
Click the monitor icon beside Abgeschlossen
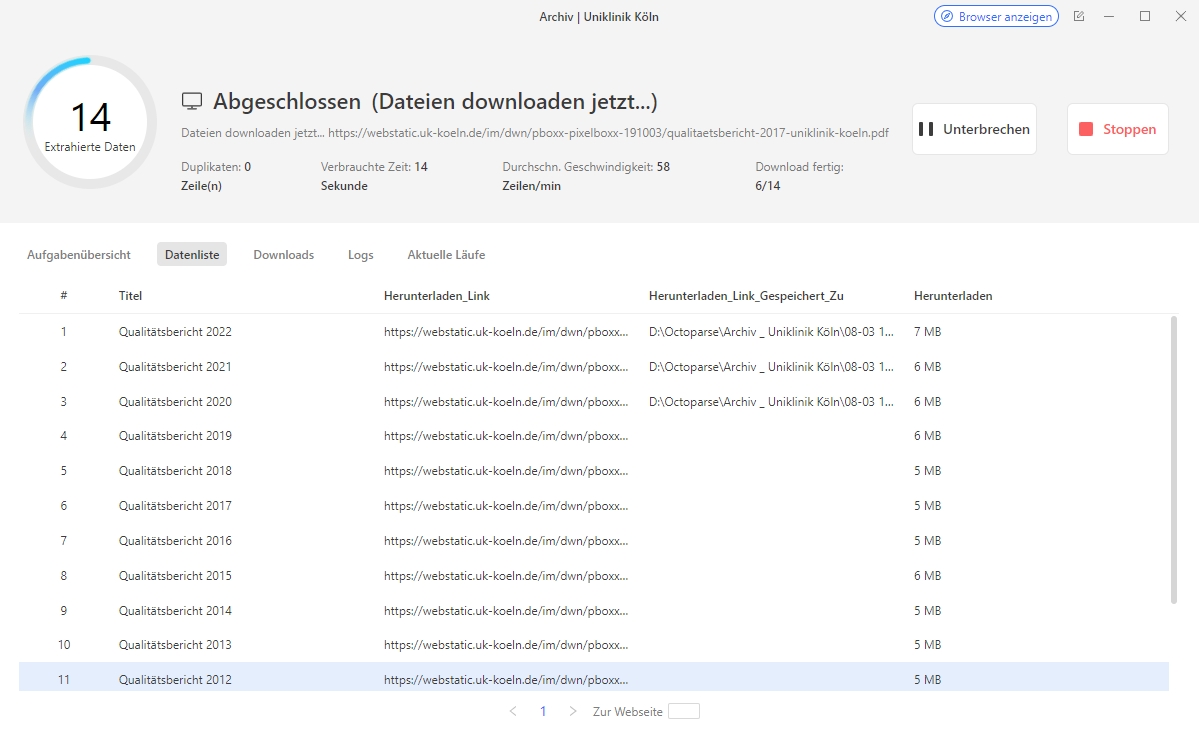point(192,101)
